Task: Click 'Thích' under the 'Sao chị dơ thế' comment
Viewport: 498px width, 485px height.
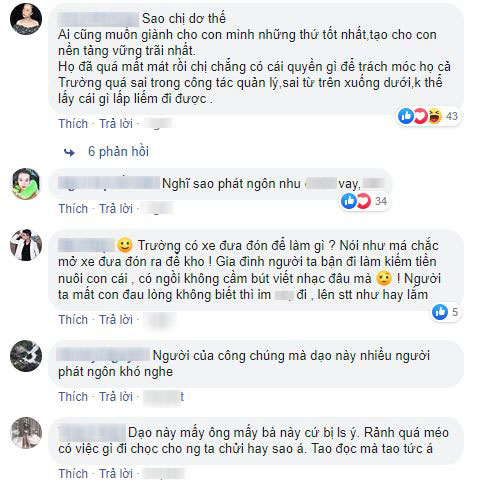Action: (73, 124)
